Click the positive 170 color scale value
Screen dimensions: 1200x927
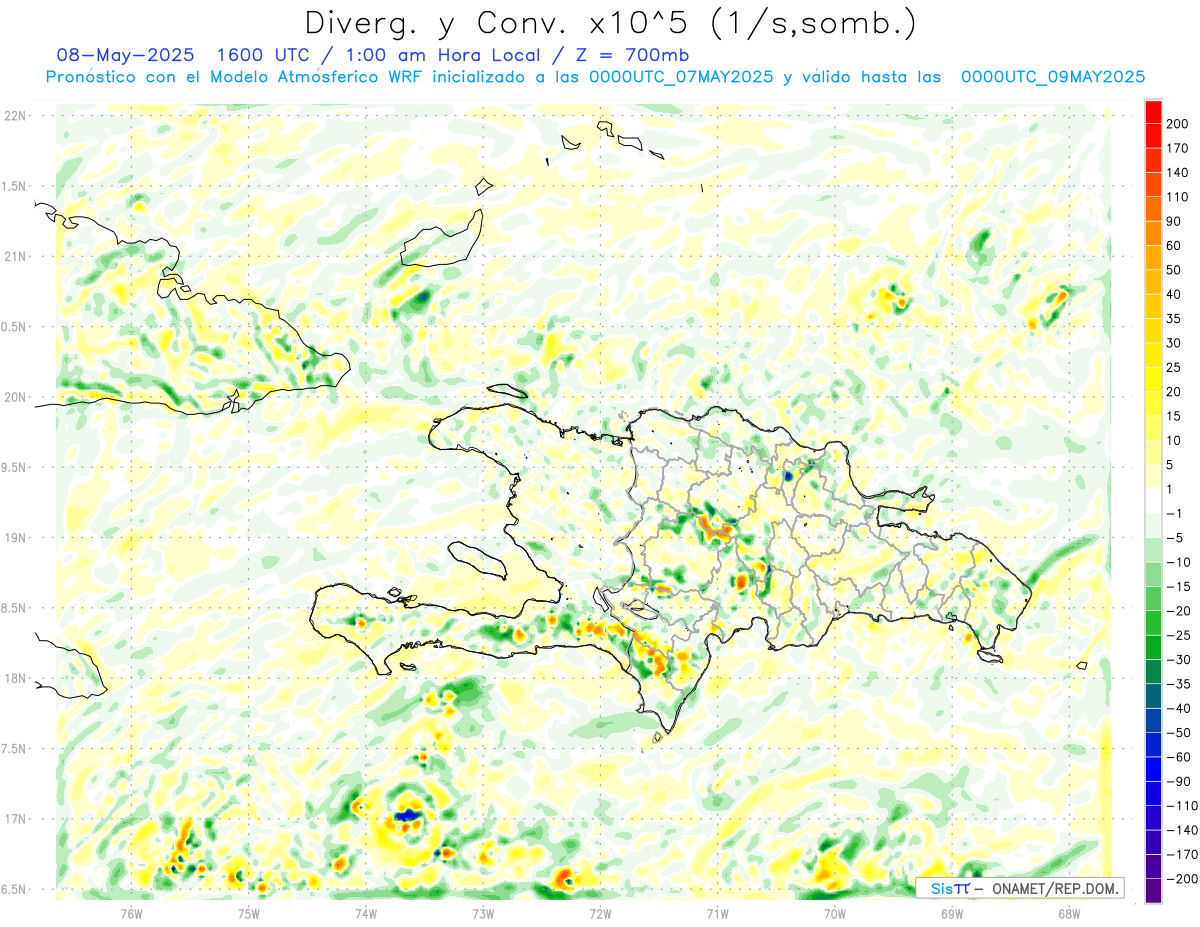tap(1179, 148)
